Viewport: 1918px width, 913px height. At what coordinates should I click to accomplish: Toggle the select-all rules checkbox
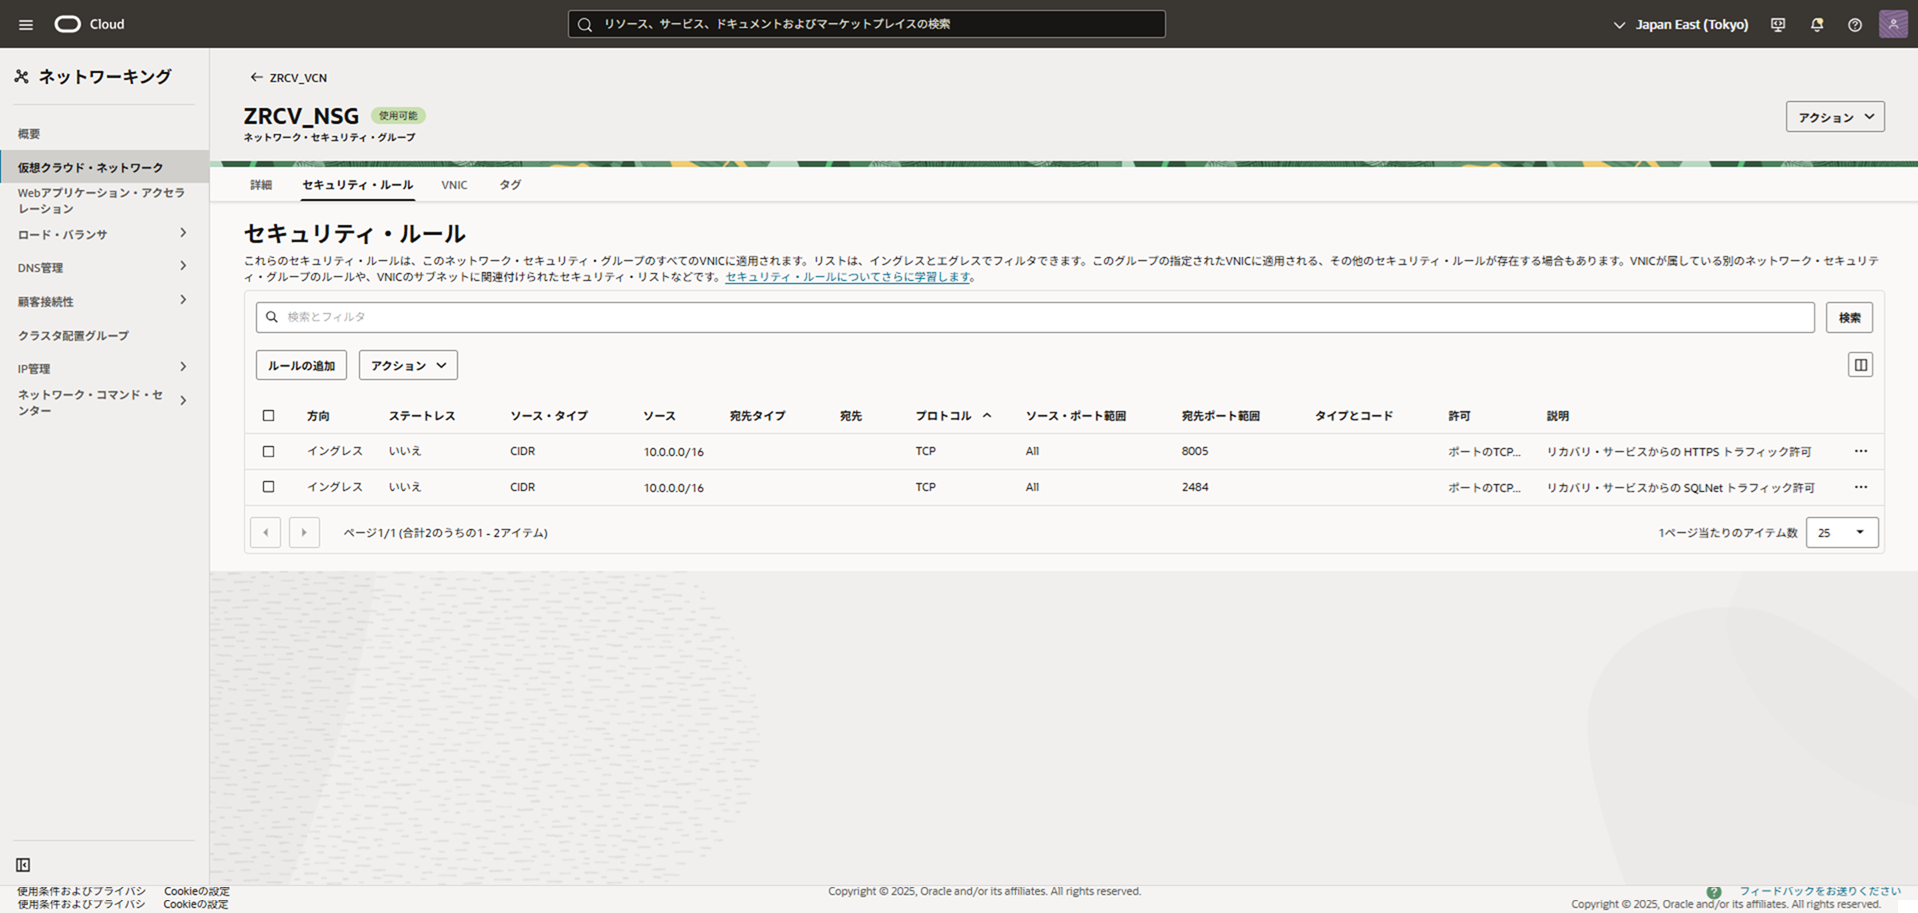click(268, 416)
